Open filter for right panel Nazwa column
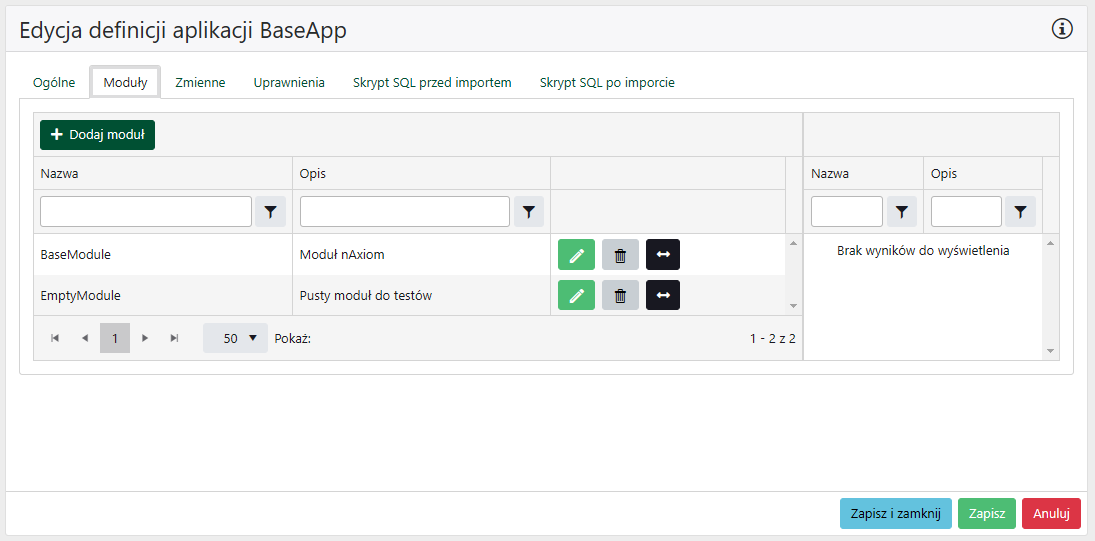Screen dimensions: 1095x541 coord(902,212)
